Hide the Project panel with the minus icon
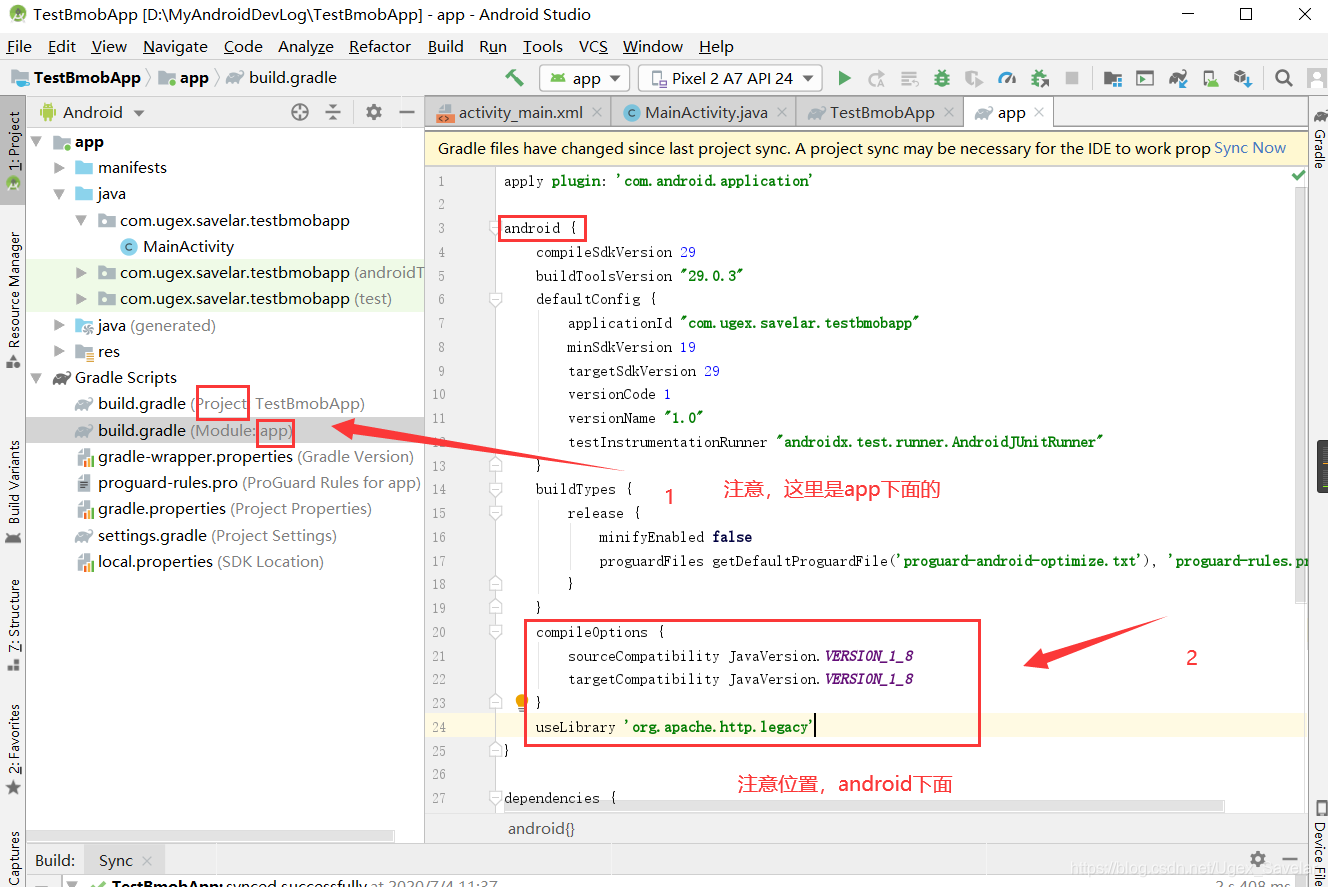The width and height of the screenshot is (1328, 887). pos(406,113)
